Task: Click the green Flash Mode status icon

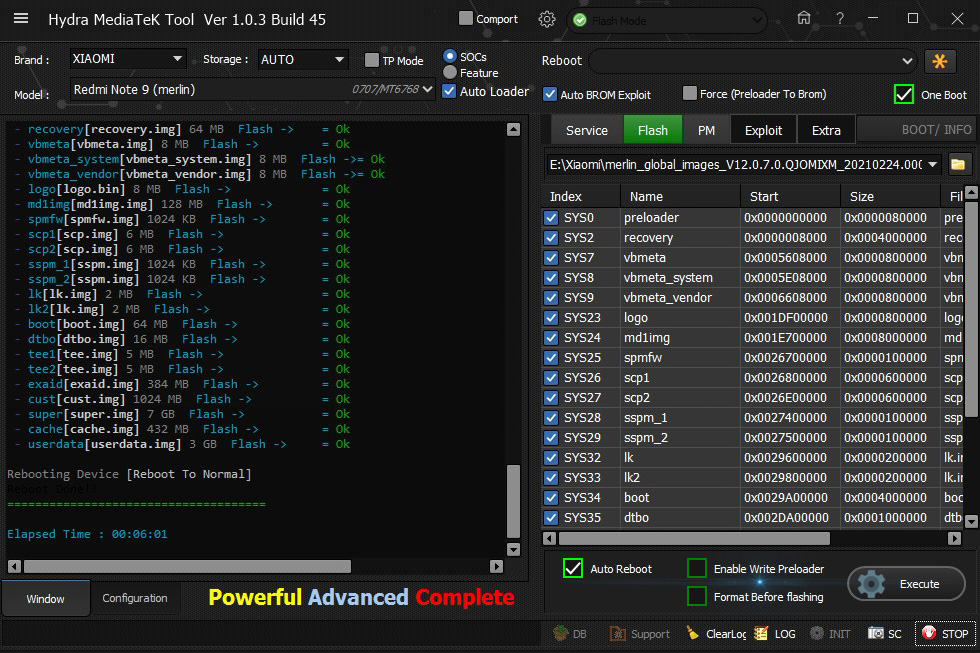Action: [580, 21]
